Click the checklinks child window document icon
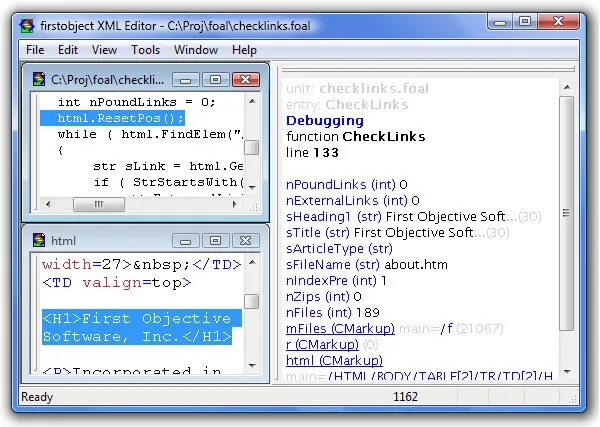 click(x=39, y=79)
